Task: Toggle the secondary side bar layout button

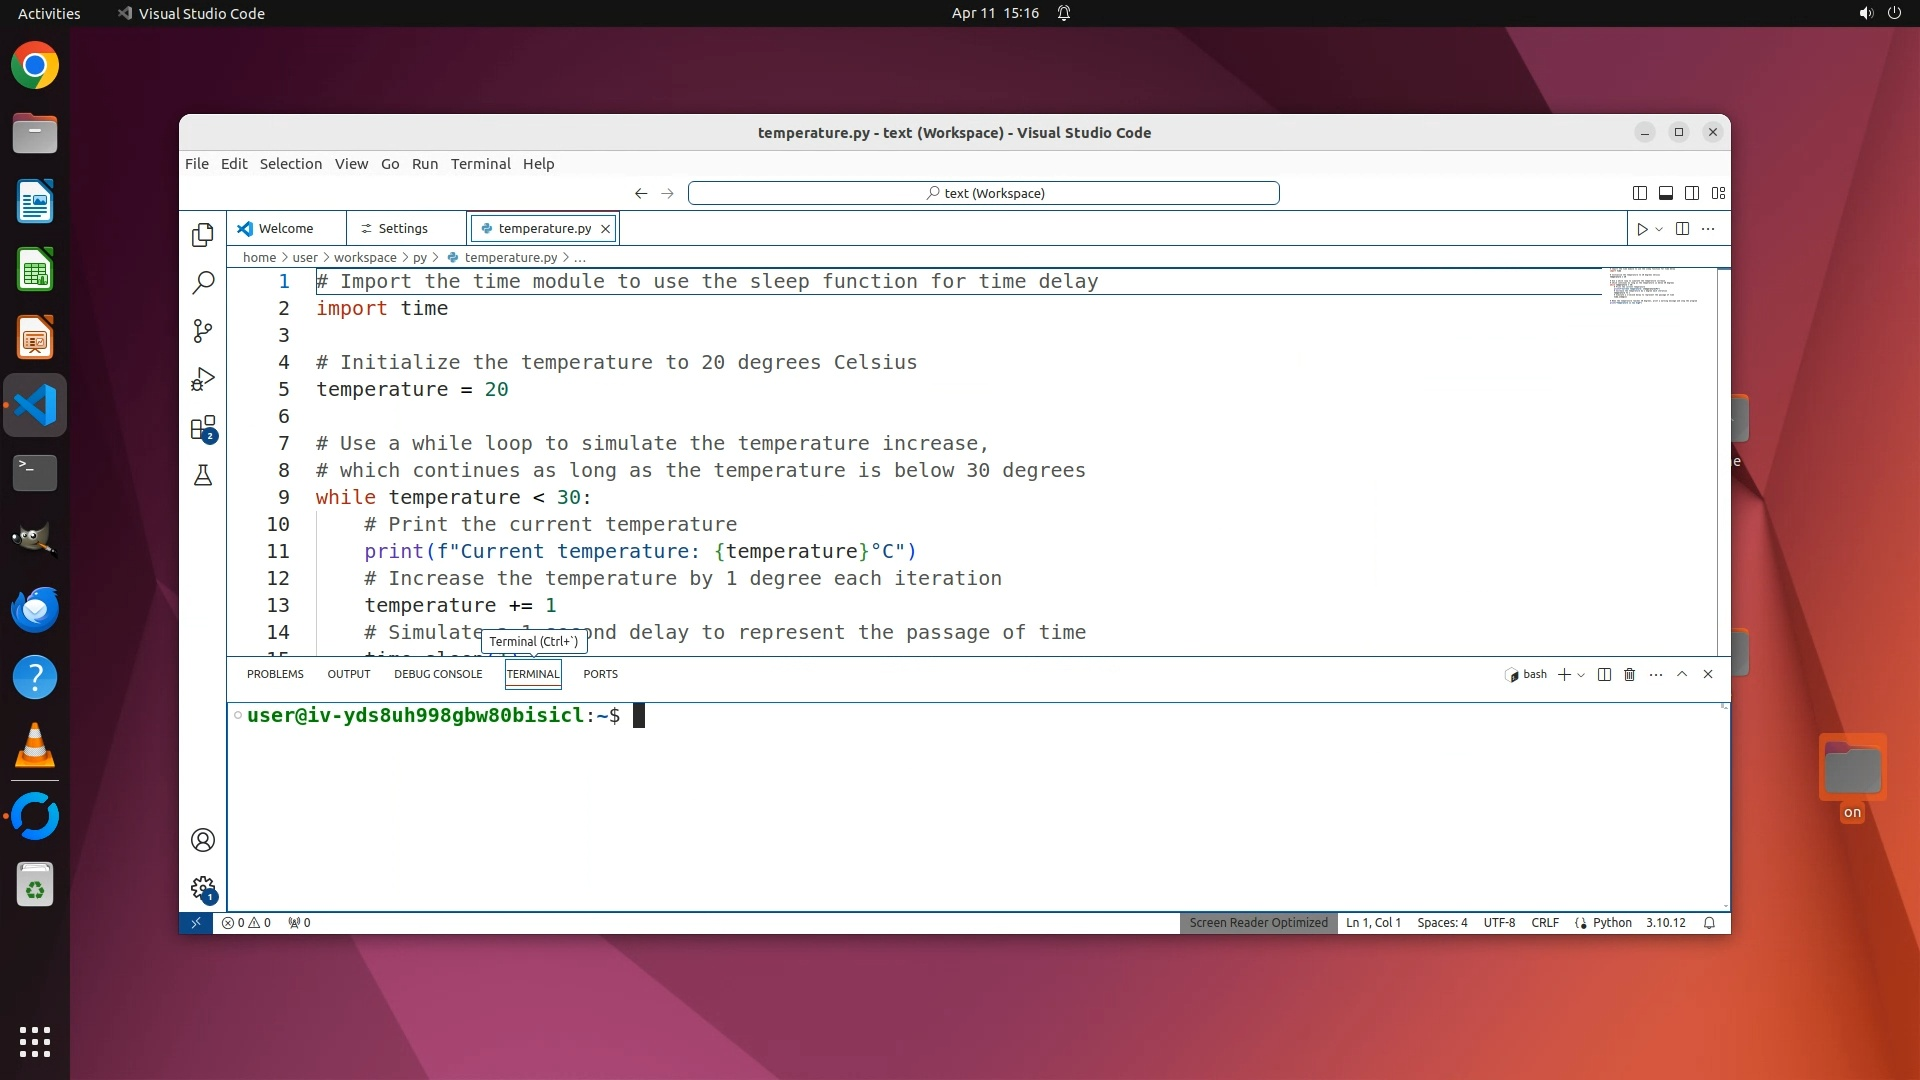Action: [1692, 193]
